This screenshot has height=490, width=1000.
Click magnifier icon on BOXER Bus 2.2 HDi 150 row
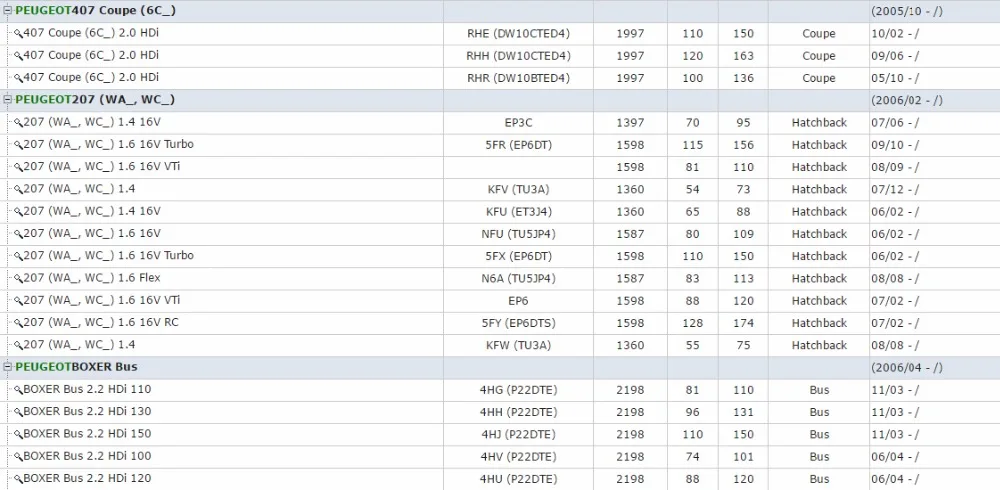(18, 434)
